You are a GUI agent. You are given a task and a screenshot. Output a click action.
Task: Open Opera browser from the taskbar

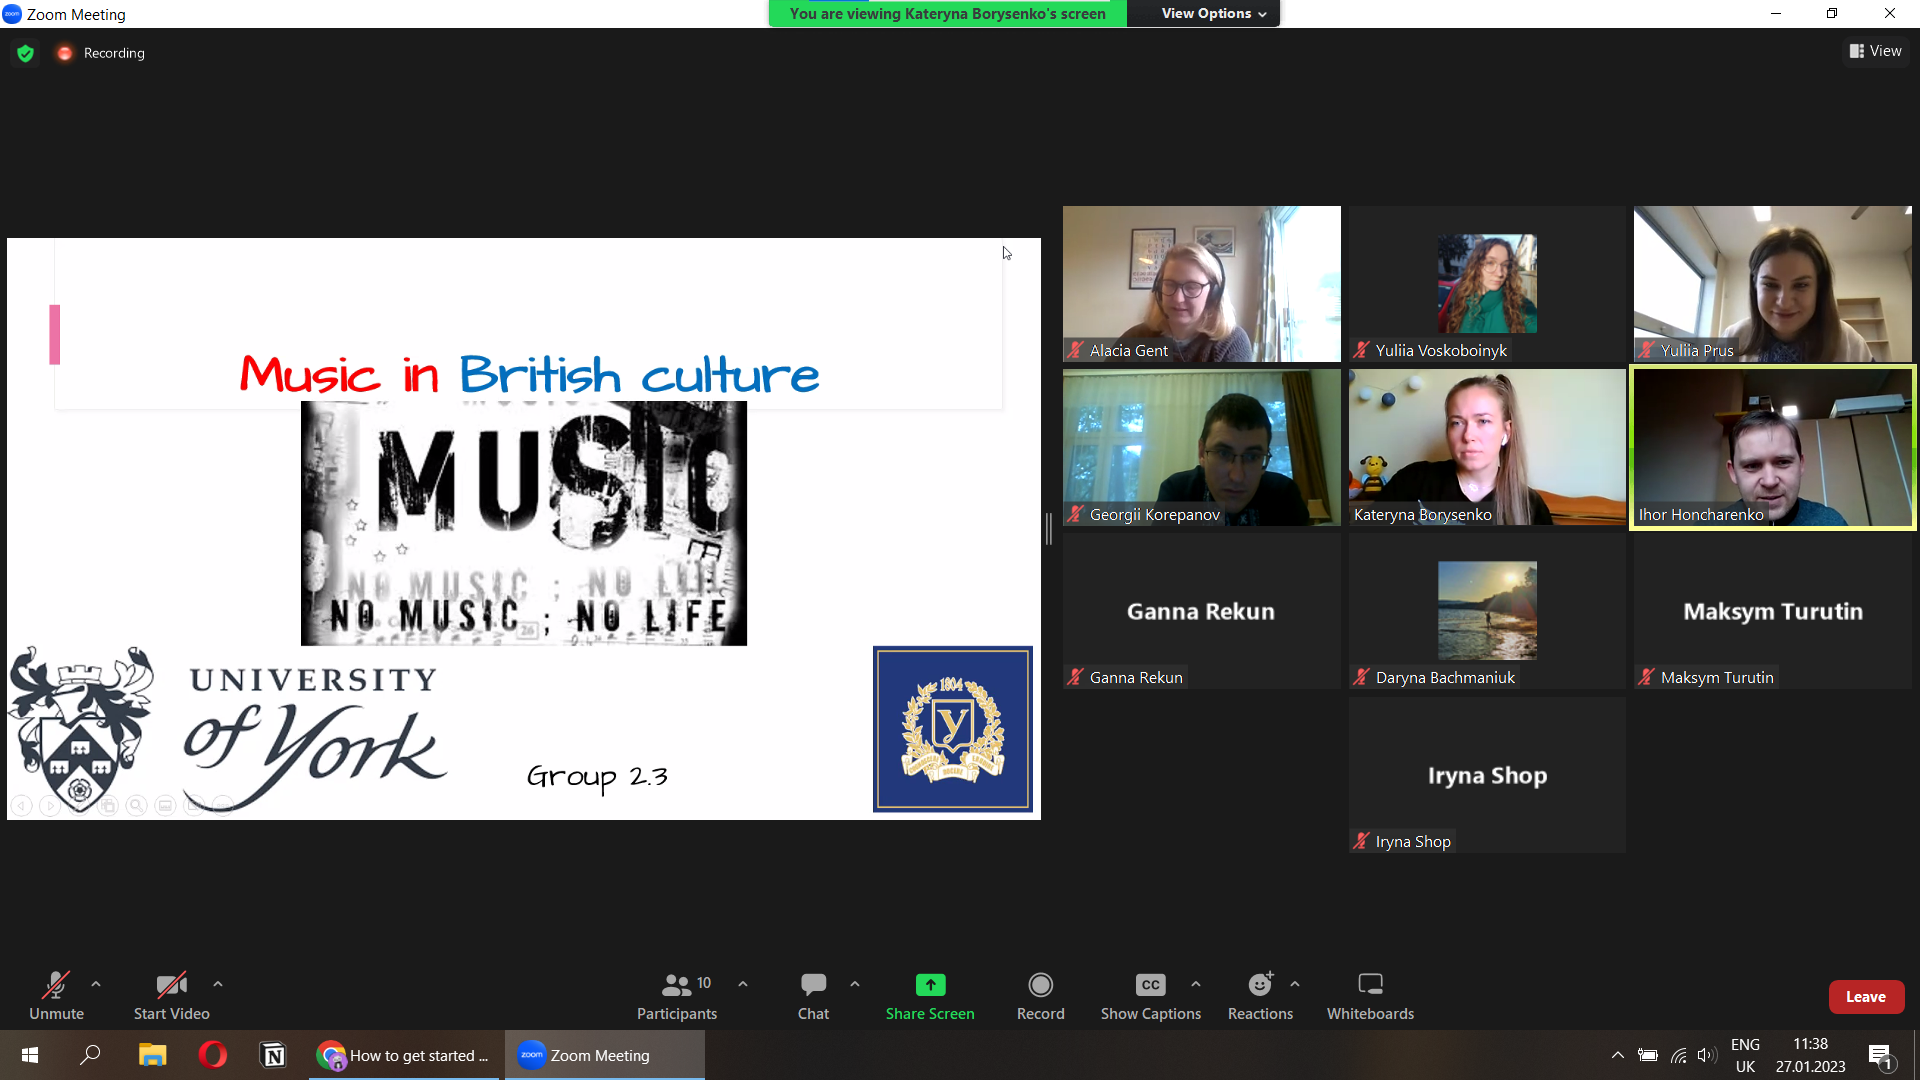point(212,1055)
